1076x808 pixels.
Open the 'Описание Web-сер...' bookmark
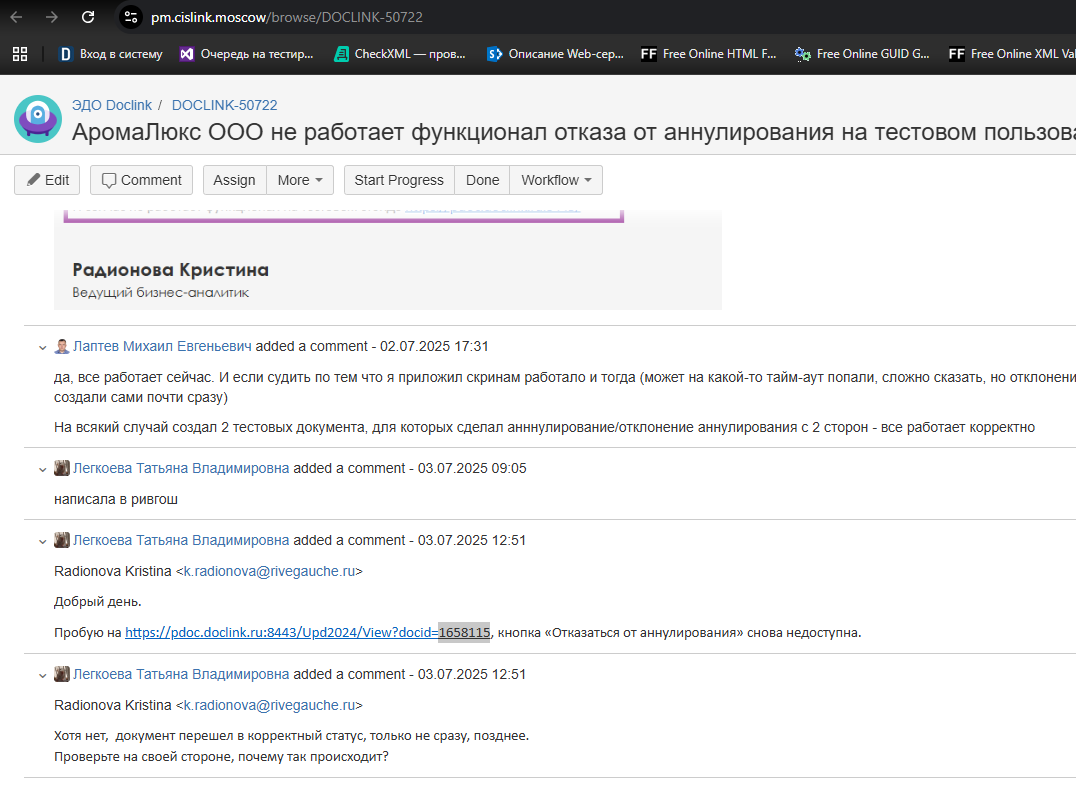tap(555, 54)
